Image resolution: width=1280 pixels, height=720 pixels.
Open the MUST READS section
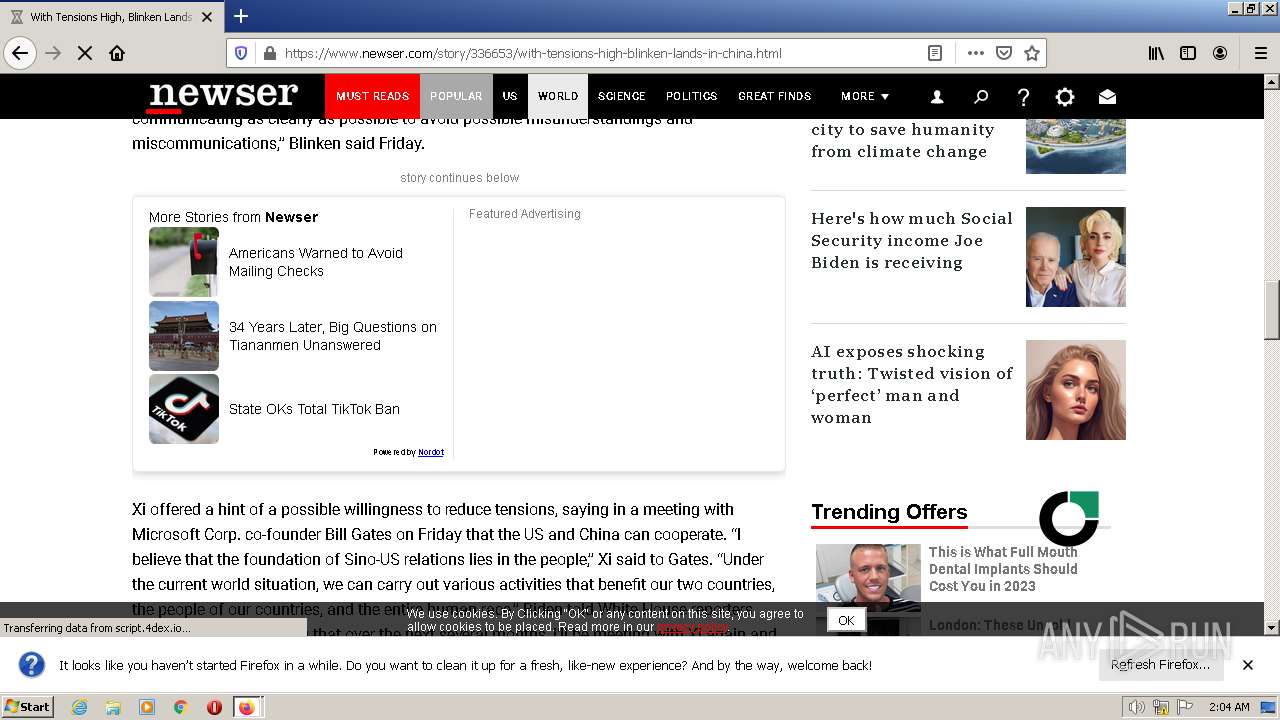[372, 96]
